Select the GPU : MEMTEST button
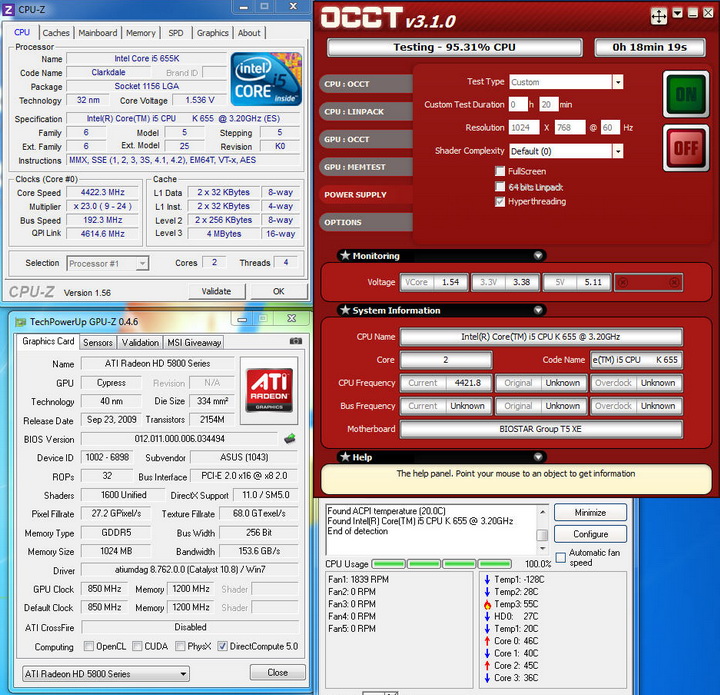This screenshot has height=695, width=720. pyautogui.click(x=365, y=167)
